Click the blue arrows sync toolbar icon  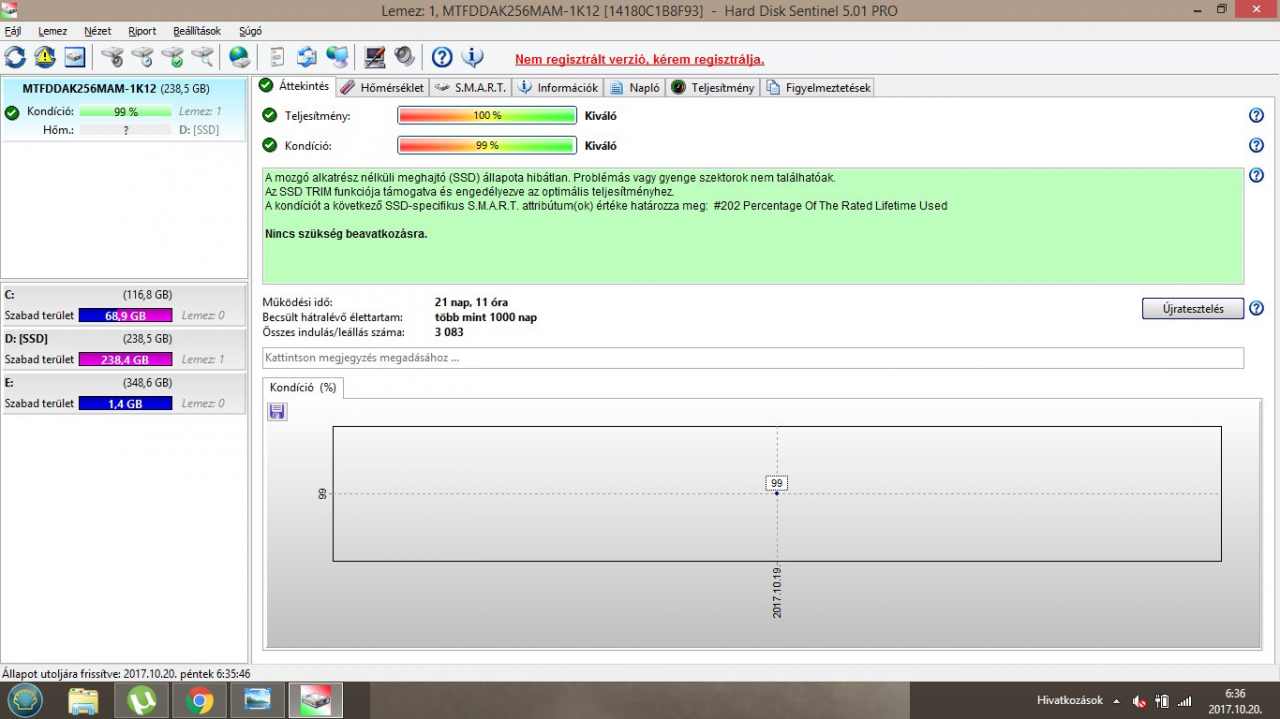click(x=308, y=57)
